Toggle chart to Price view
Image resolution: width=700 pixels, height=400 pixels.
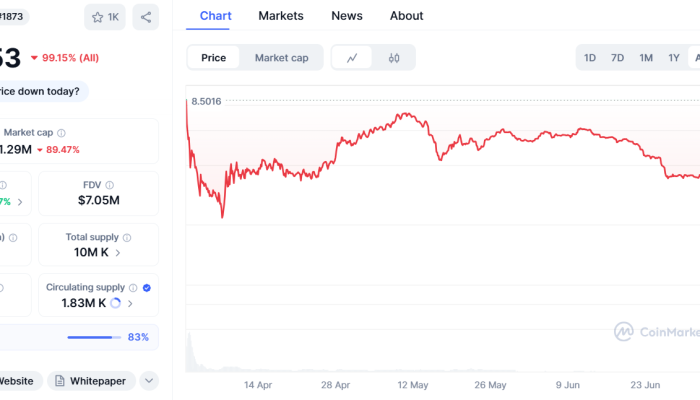tap(214, 58)
